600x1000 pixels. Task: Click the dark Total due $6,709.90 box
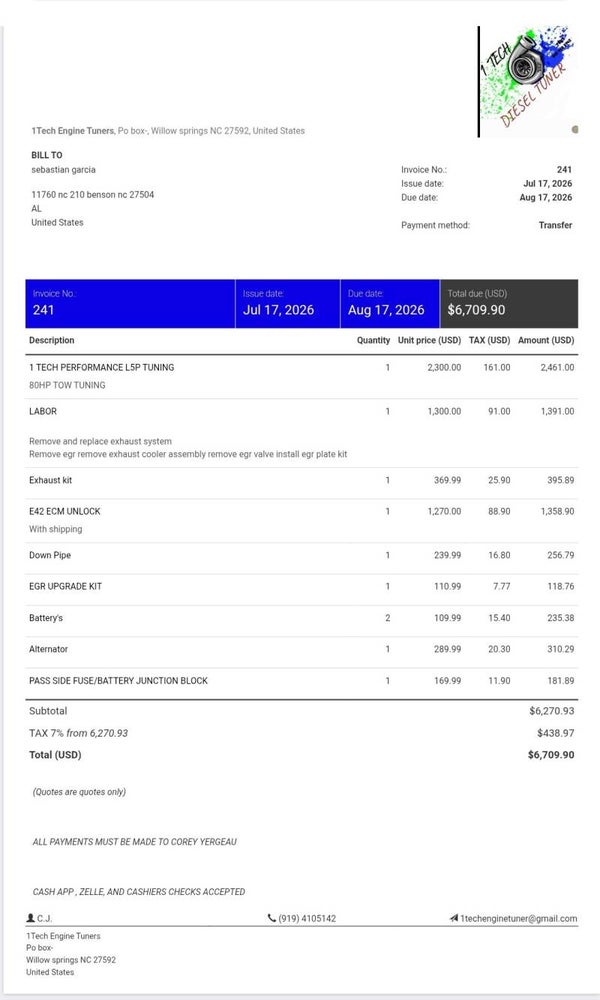click(509, 304)
